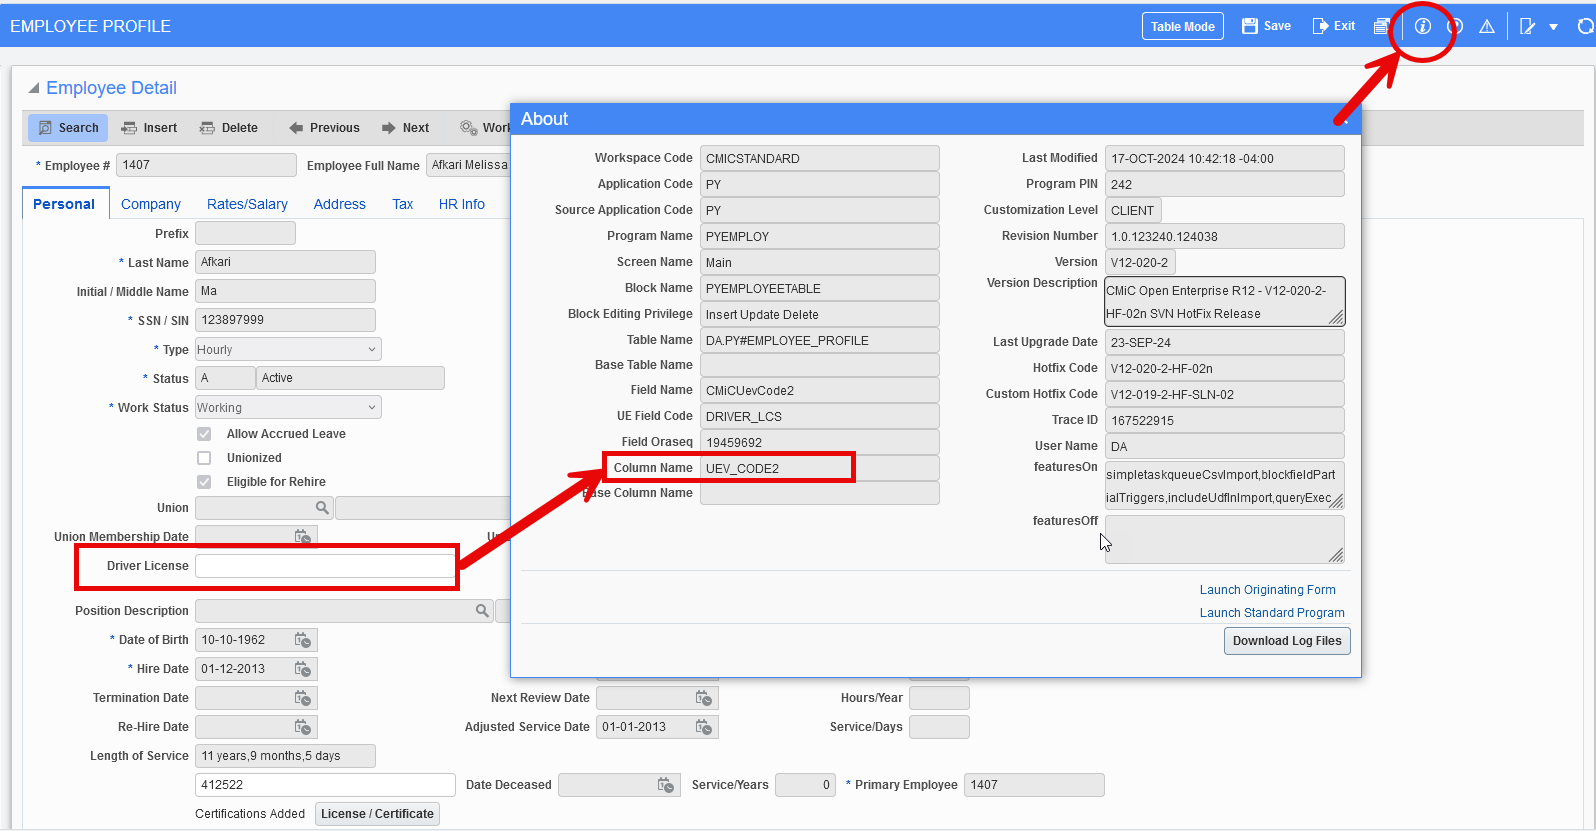The height and width of the screenshot is (831, 1596).
Task: Check the Unionized checkbox
Action: tap(204, 458)
